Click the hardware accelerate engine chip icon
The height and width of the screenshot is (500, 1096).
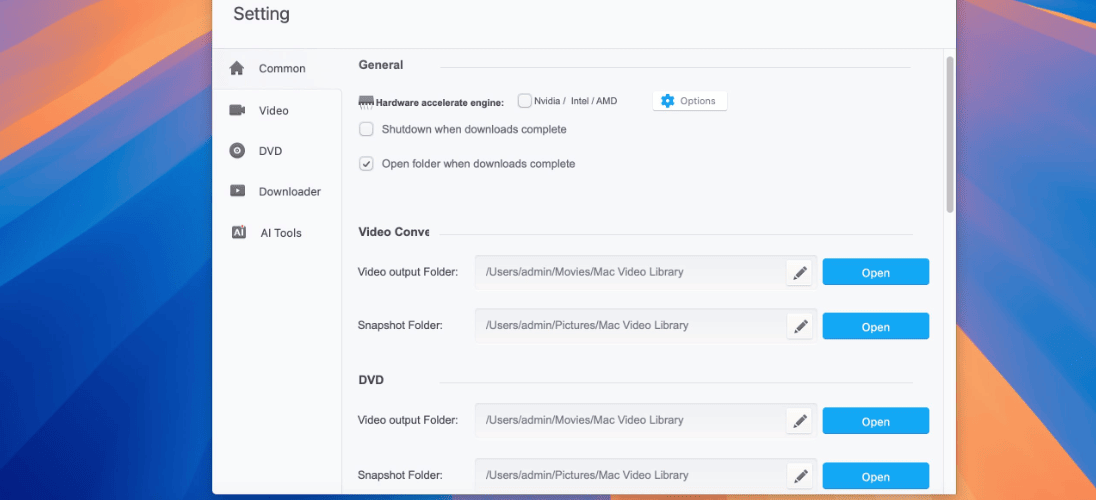coord(366,102)
